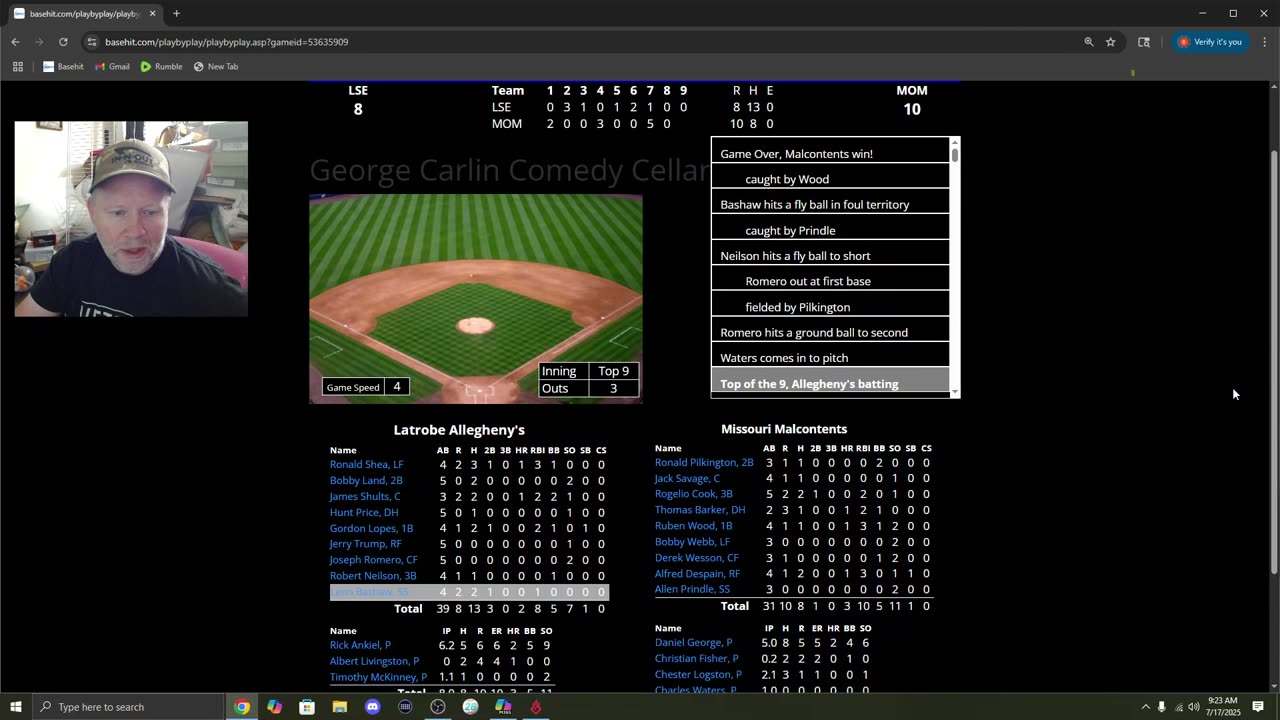Open the Basehit bookmark
The height and width of the screenshot is (720, 1280).
tap(63, 67)
